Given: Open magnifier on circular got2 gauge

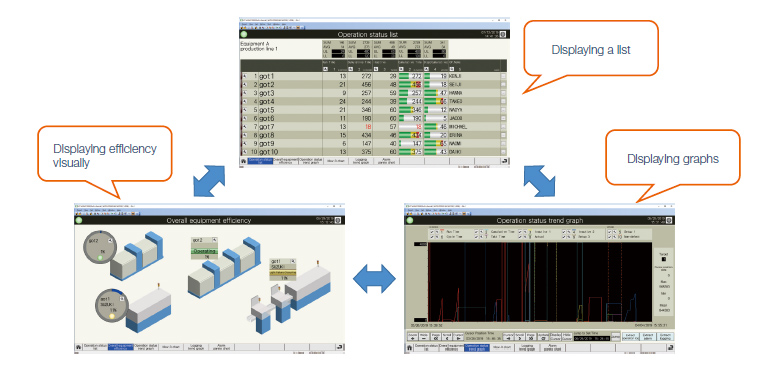Looking at the screenshot, I should [110, 240].
